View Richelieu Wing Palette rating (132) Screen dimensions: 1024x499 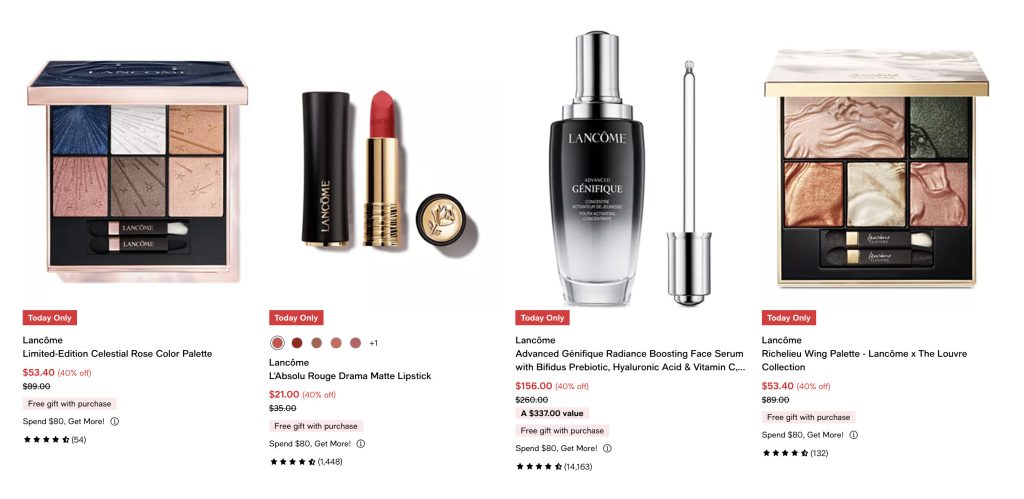point(795,453)
